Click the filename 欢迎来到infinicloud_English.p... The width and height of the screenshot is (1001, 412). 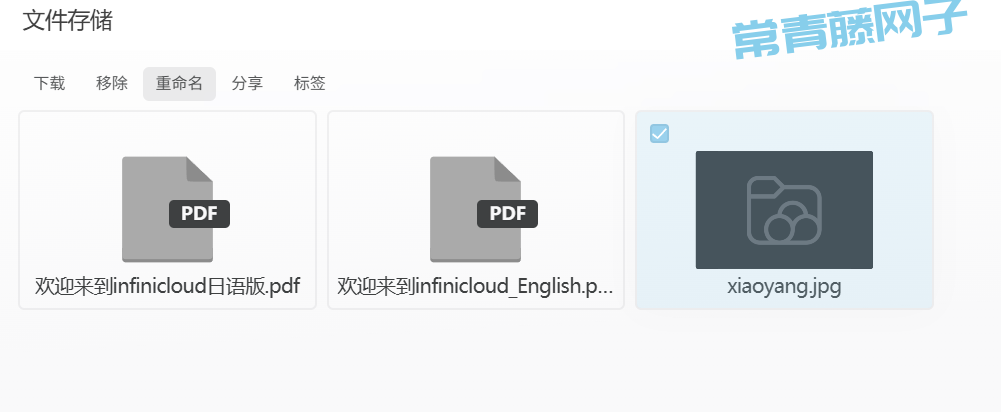point(475,287)
